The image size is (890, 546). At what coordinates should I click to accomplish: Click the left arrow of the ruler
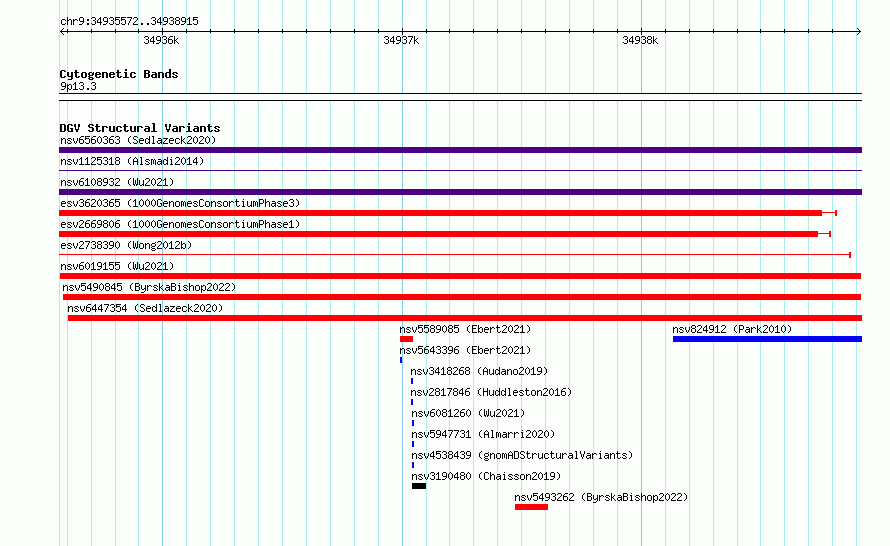click(x=62, y=32)
